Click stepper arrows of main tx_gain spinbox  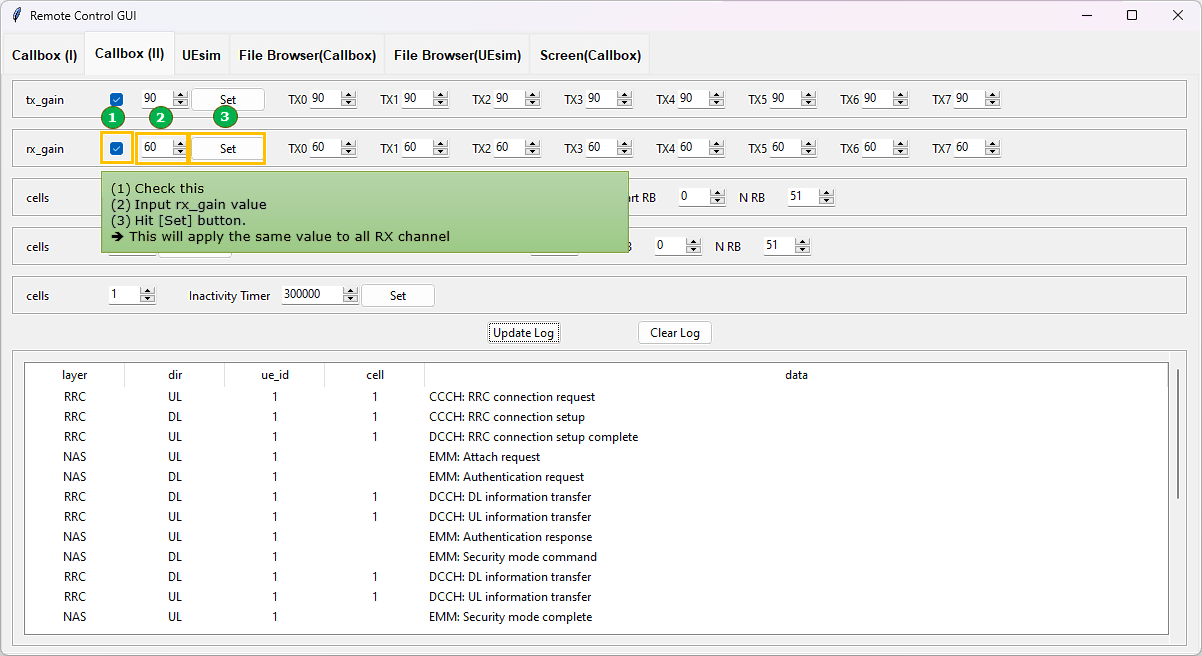click(x=180, y=99)
